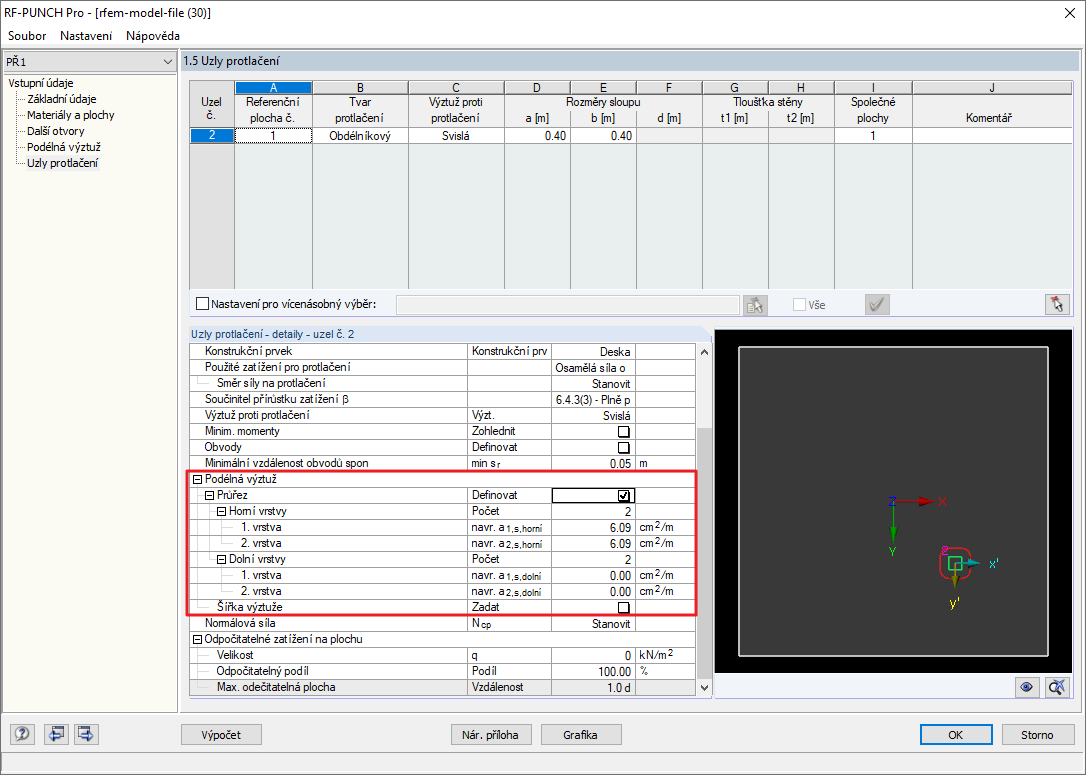Check the Obvody Definovat checkbox
The width and height of the screenshot is (1086, 775).
[x=623, y=447]
